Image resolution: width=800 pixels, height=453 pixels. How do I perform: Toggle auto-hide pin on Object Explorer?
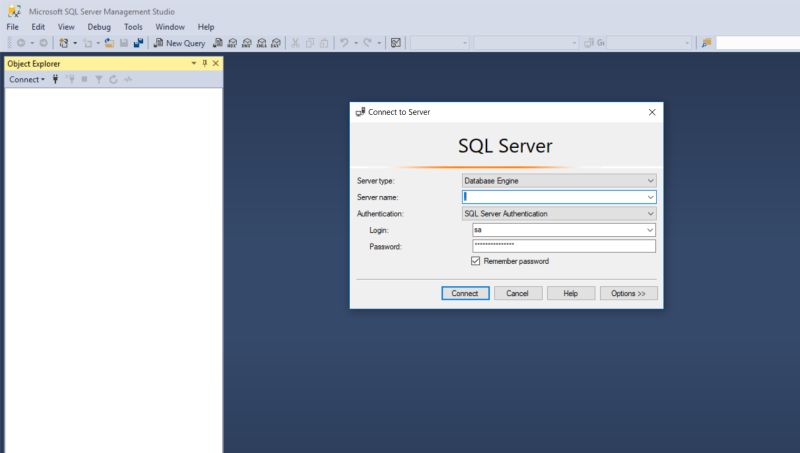pos(205,63)
